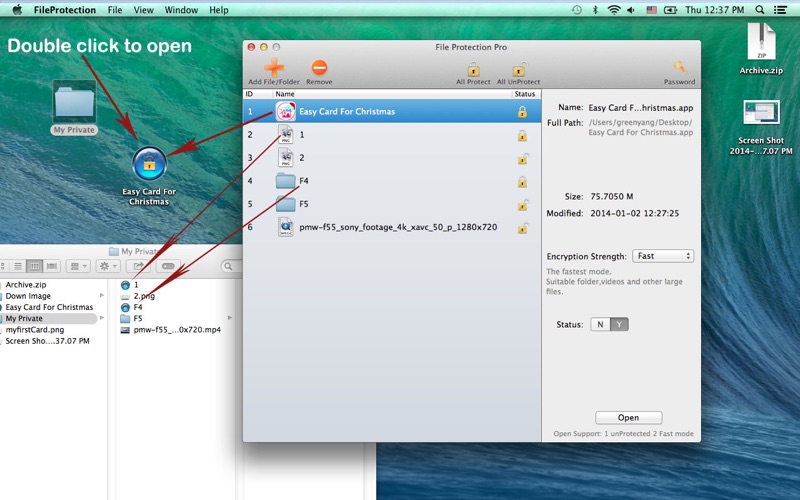Screen dimensions: 800x500
Task: Click the Open button
Action: [629, 418]
